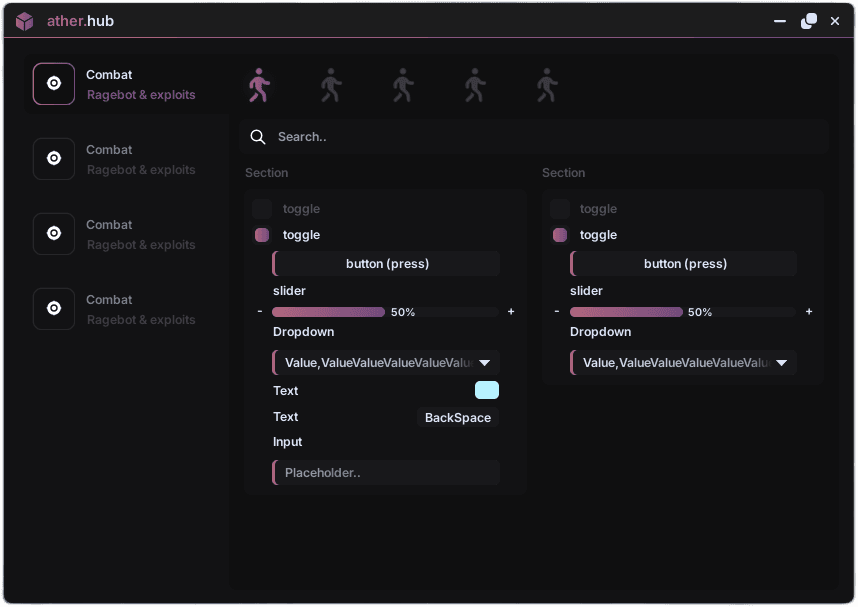Image resolution: width=858 pixels, height=607 pixels.
Task: Select the middle walking figure icon
Action: click(403, 84)
